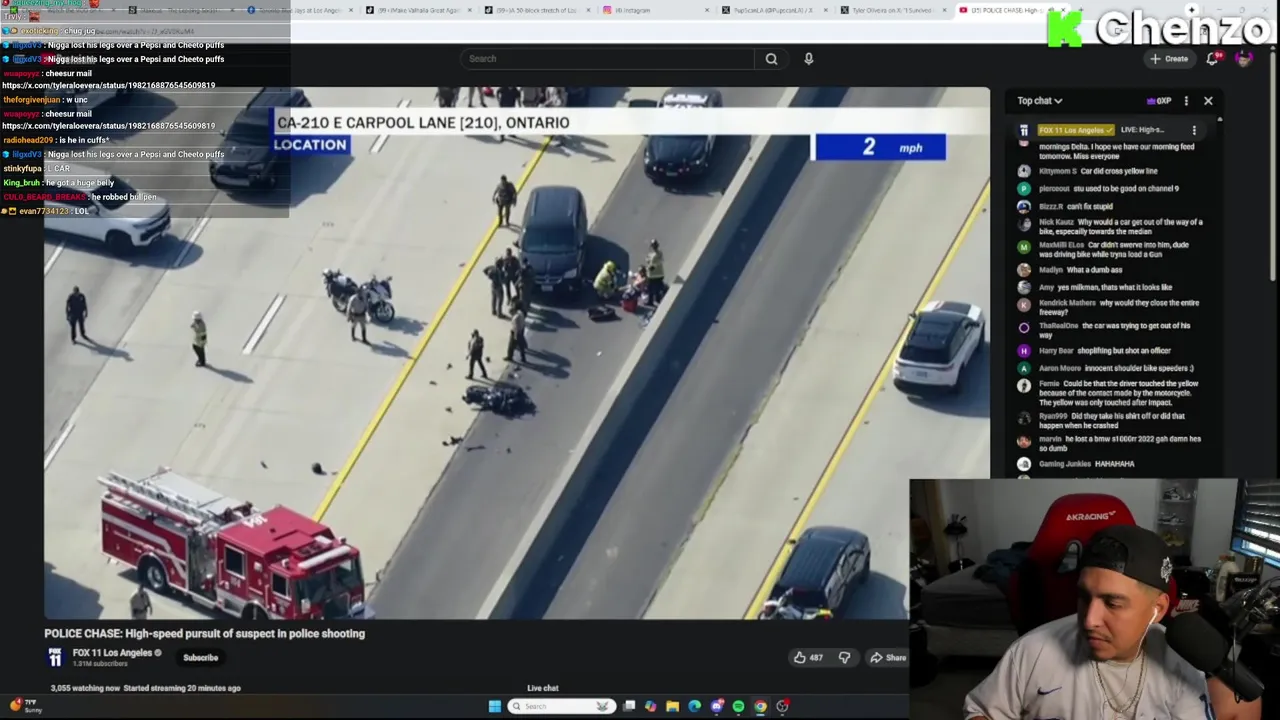
Task: Open Copilot from the taskbar
Action: pos(650,707)
